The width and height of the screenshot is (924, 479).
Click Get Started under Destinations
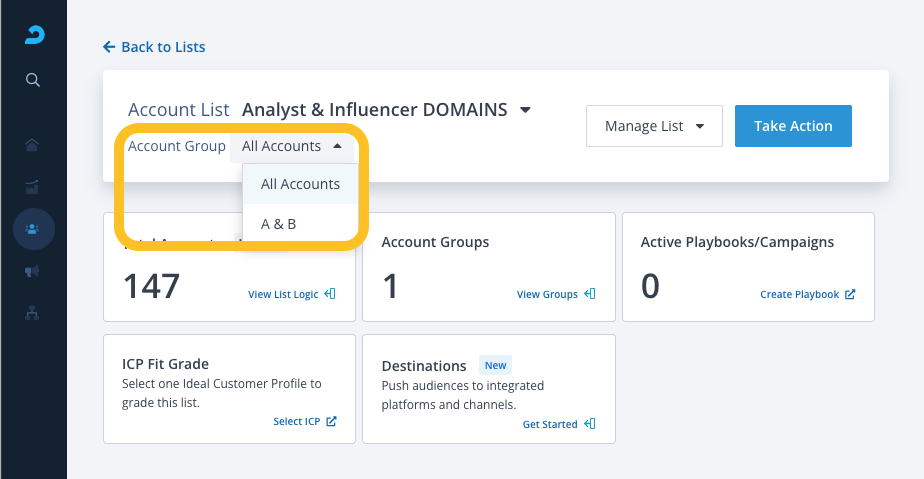tap(550, 424)
